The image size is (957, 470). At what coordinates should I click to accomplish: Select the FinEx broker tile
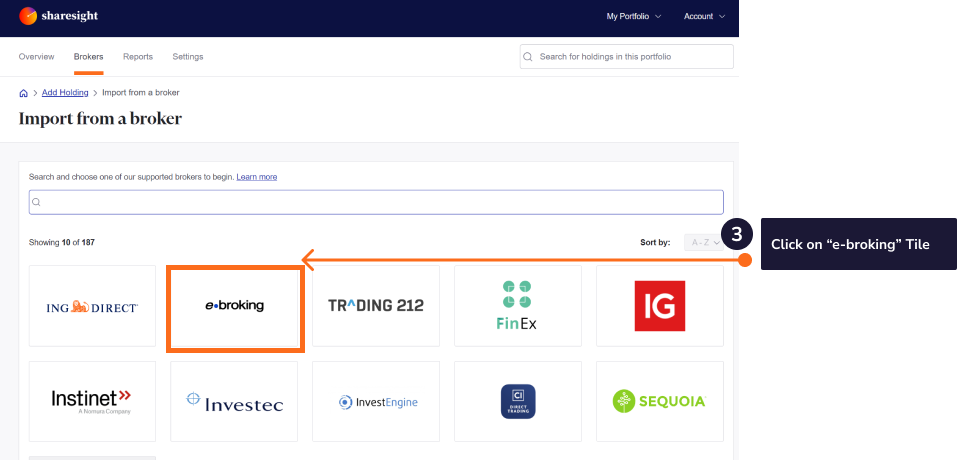pyautogui.click(x=518, y=306)
